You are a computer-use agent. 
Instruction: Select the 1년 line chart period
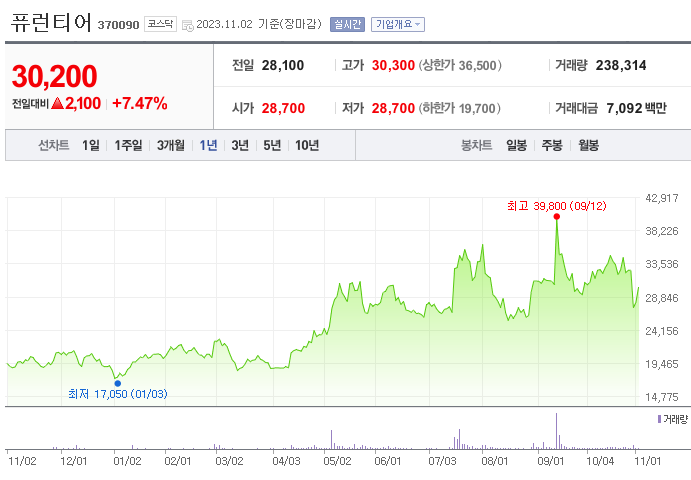click(208, 145)
